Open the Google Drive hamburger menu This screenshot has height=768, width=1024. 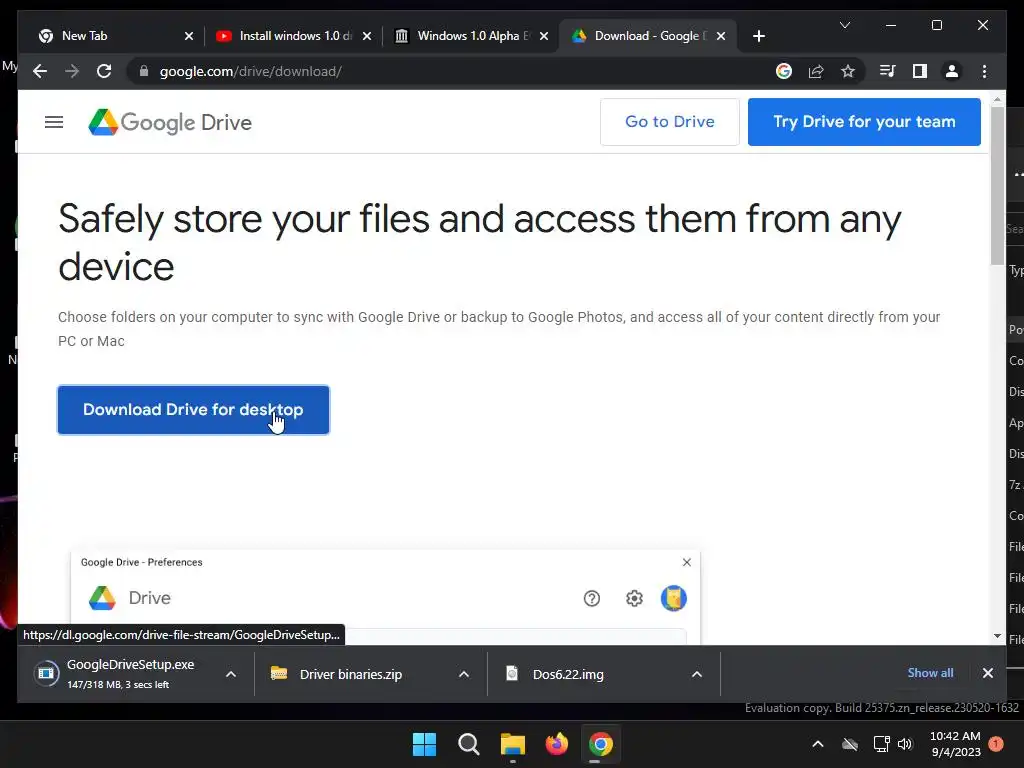pos(54,122)
